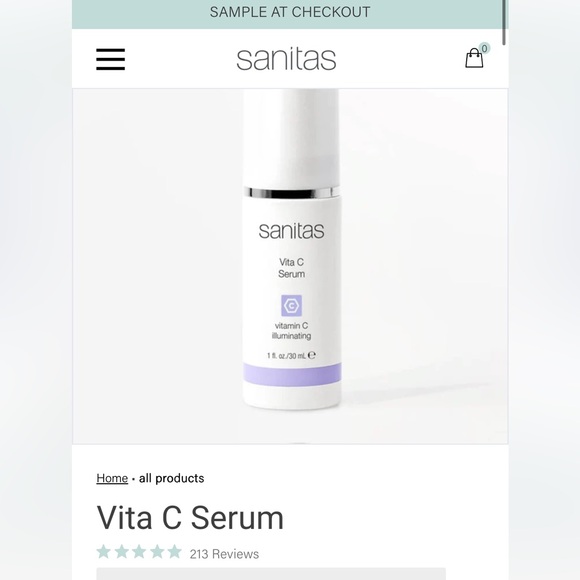Click the first rating star
This screenshot has height=580, width=580.
click(104, 552)
